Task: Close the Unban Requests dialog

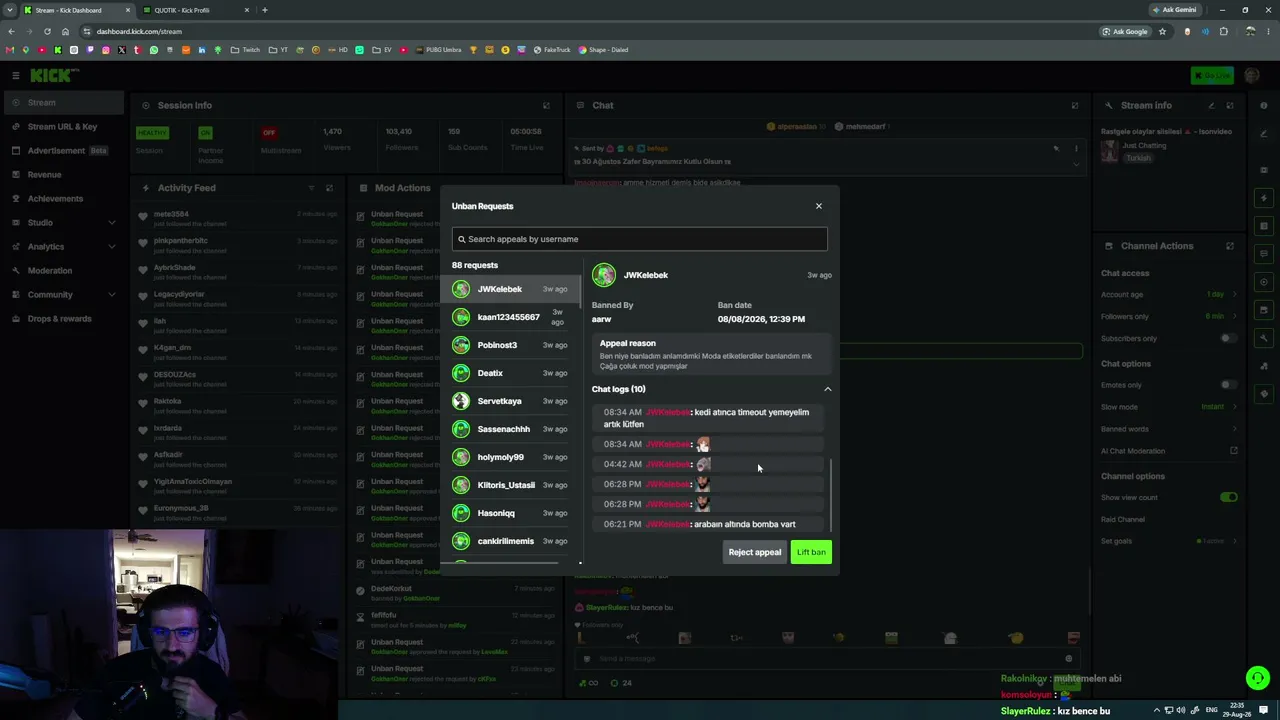Action: coord(818,206)
